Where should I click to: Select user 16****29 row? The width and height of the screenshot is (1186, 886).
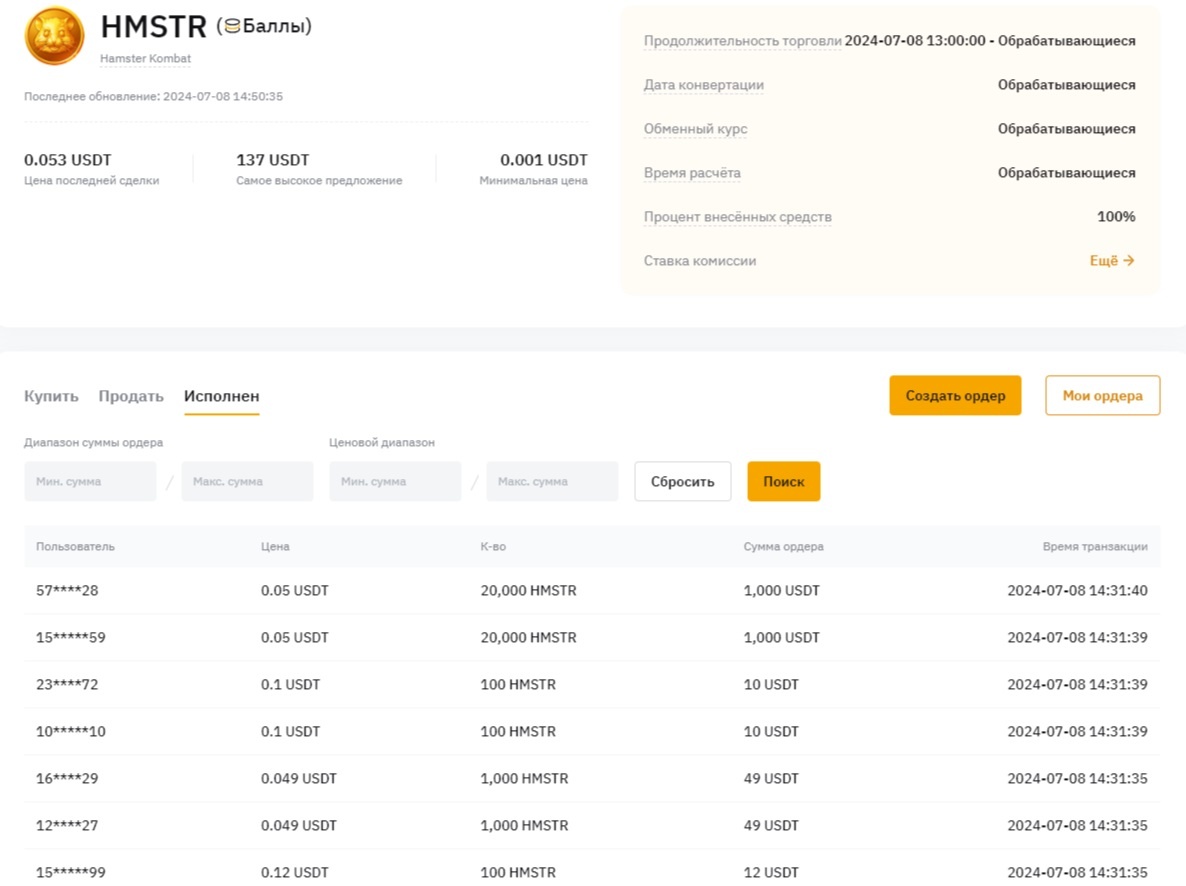592,778
